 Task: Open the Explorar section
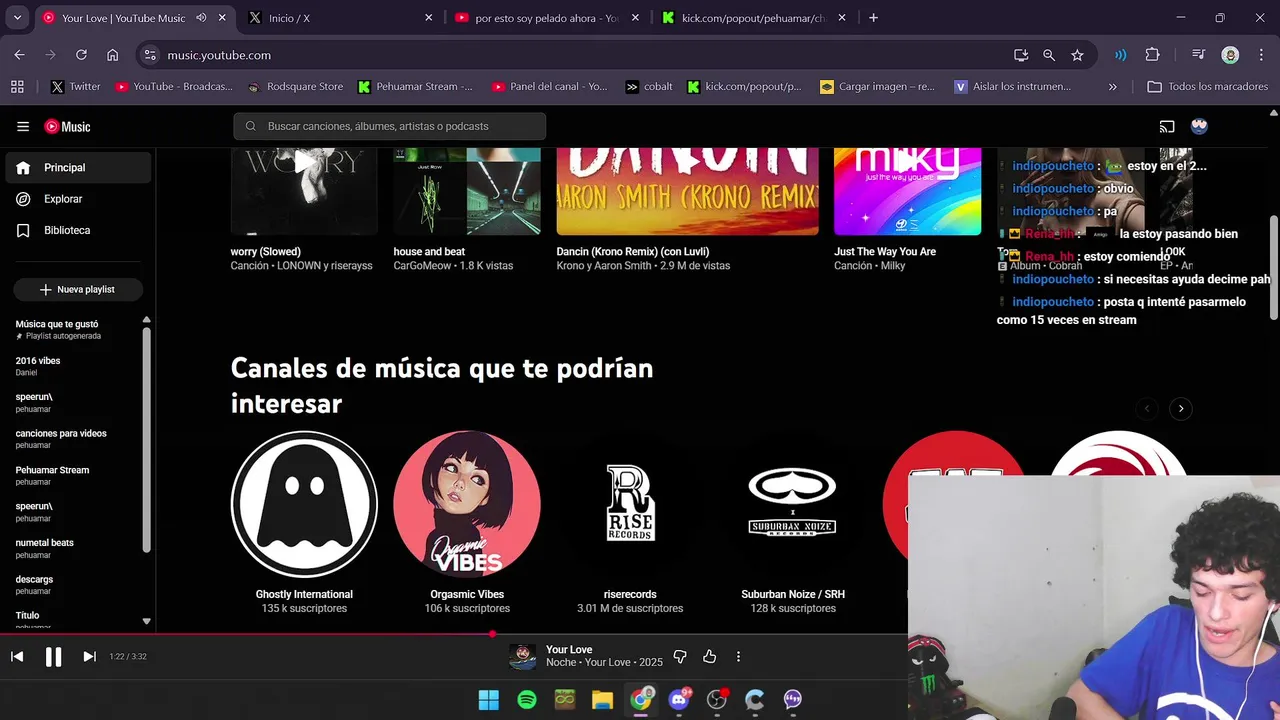coord(78,199)
